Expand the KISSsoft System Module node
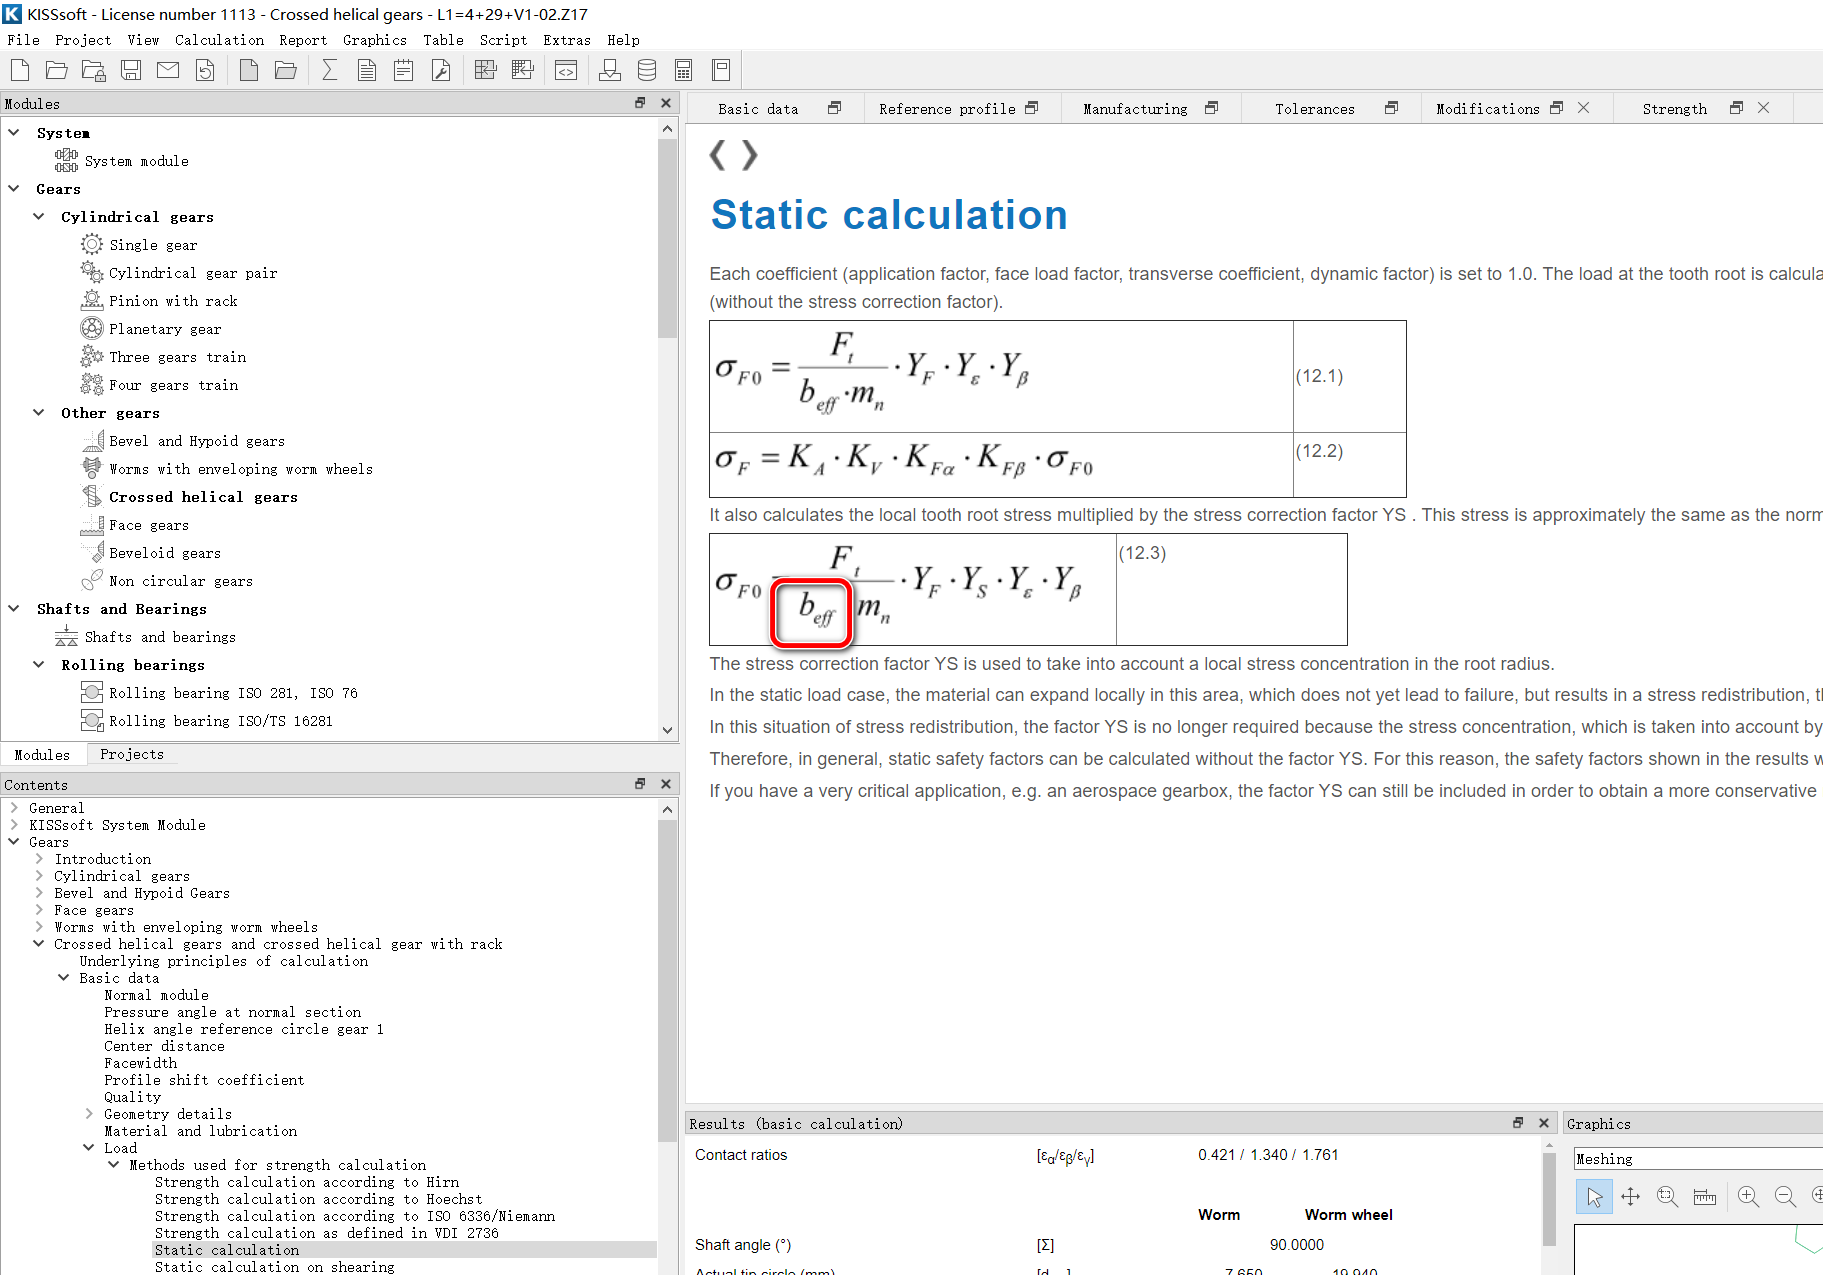The width and height of the screenshot is (1823, 1275). pyautogui.click(x=14, y=825)
